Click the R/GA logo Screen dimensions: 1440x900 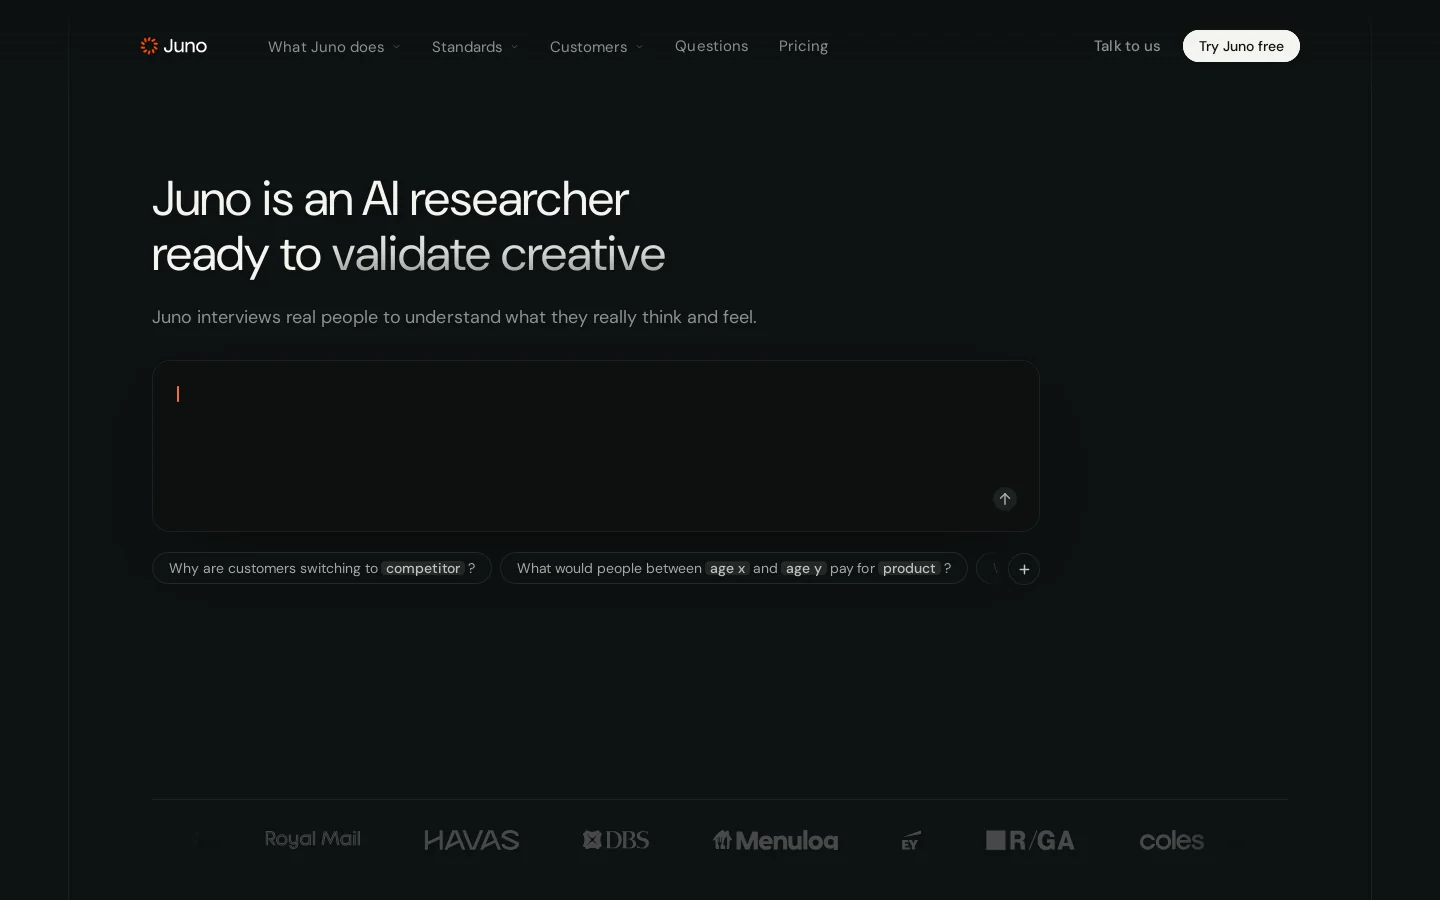click(1030, 840)
